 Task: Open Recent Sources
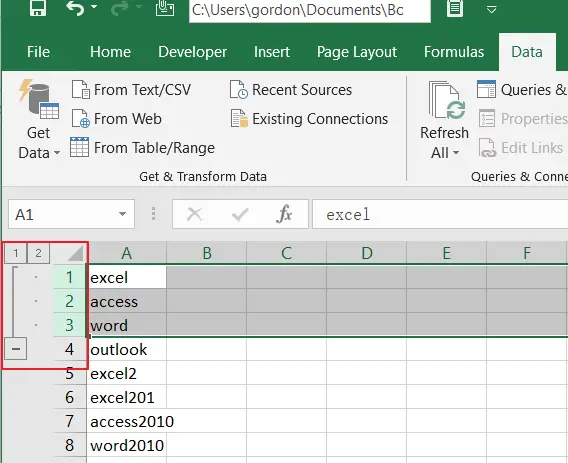pyautogui.click(x=291, y=89)
